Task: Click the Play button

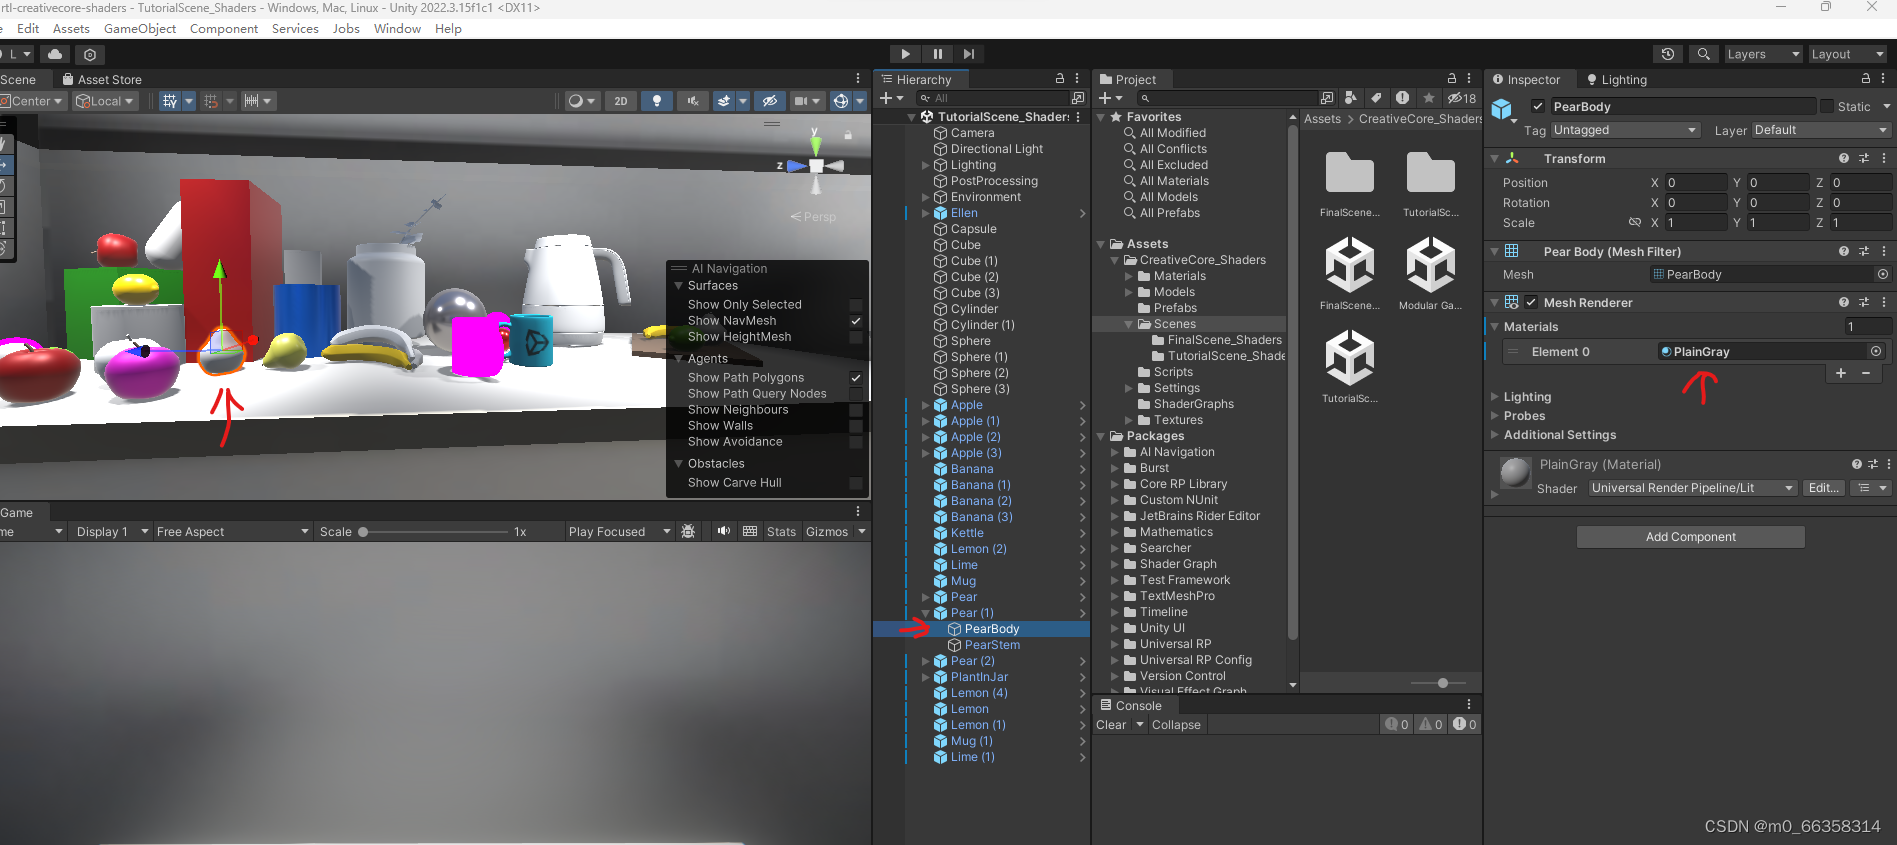Action: click(905, 54)
